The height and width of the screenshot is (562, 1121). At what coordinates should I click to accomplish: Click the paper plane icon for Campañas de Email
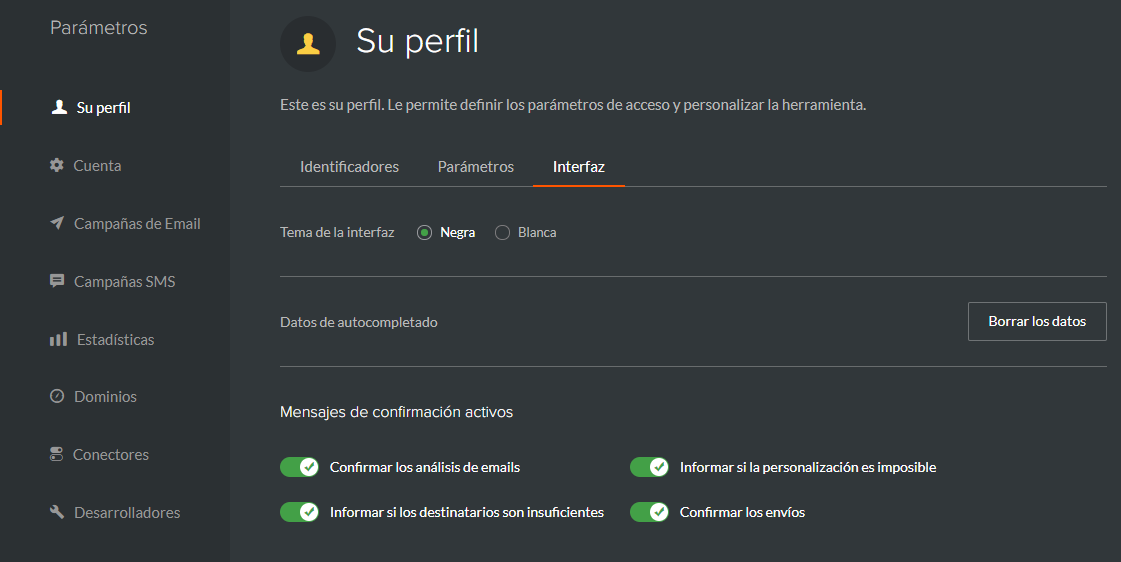(x=57, y=223)
